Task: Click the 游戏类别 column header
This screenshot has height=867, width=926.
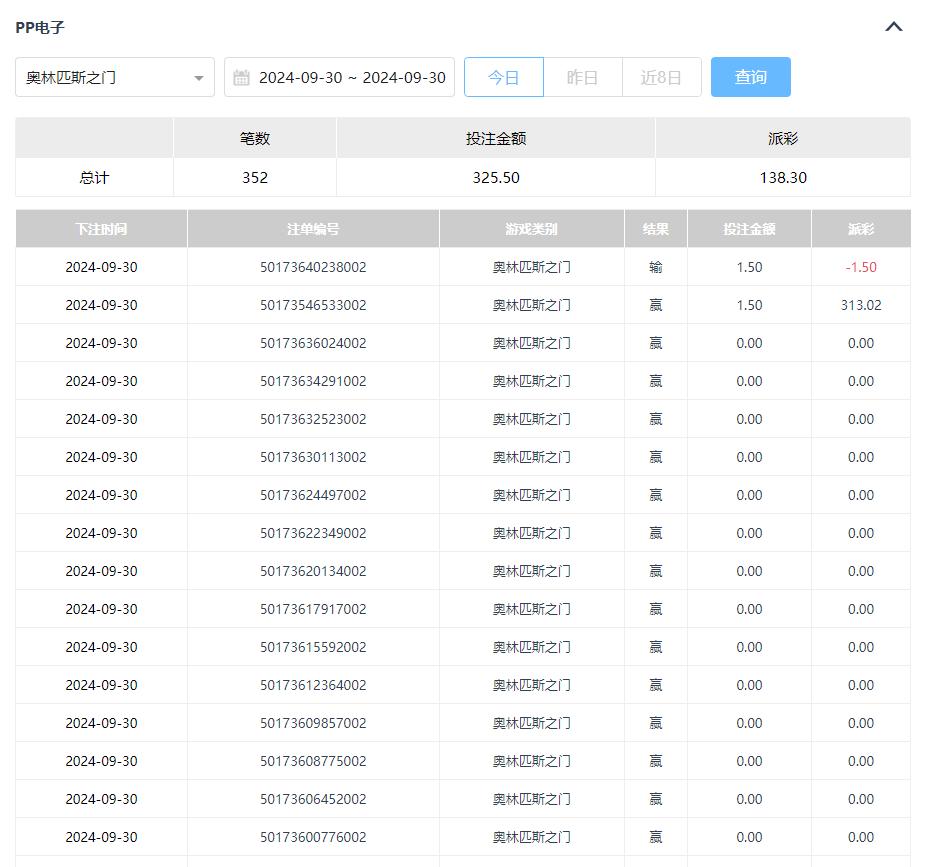Action: [531, 229]
